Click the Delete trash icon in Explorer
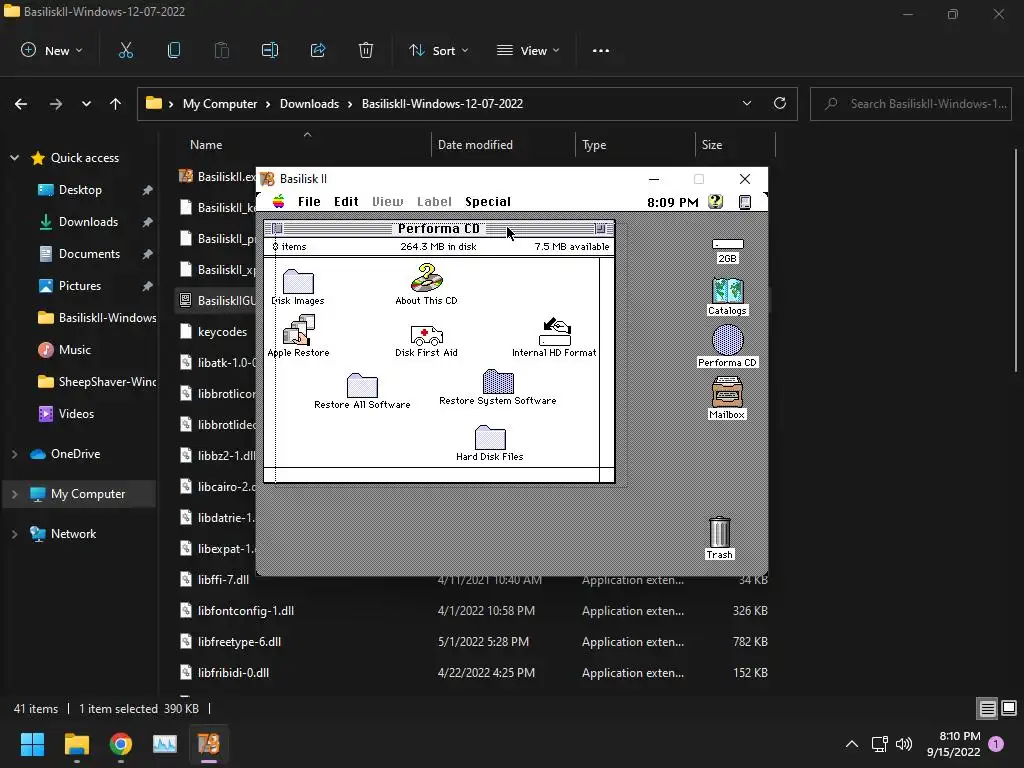 (x=366, y=50)
